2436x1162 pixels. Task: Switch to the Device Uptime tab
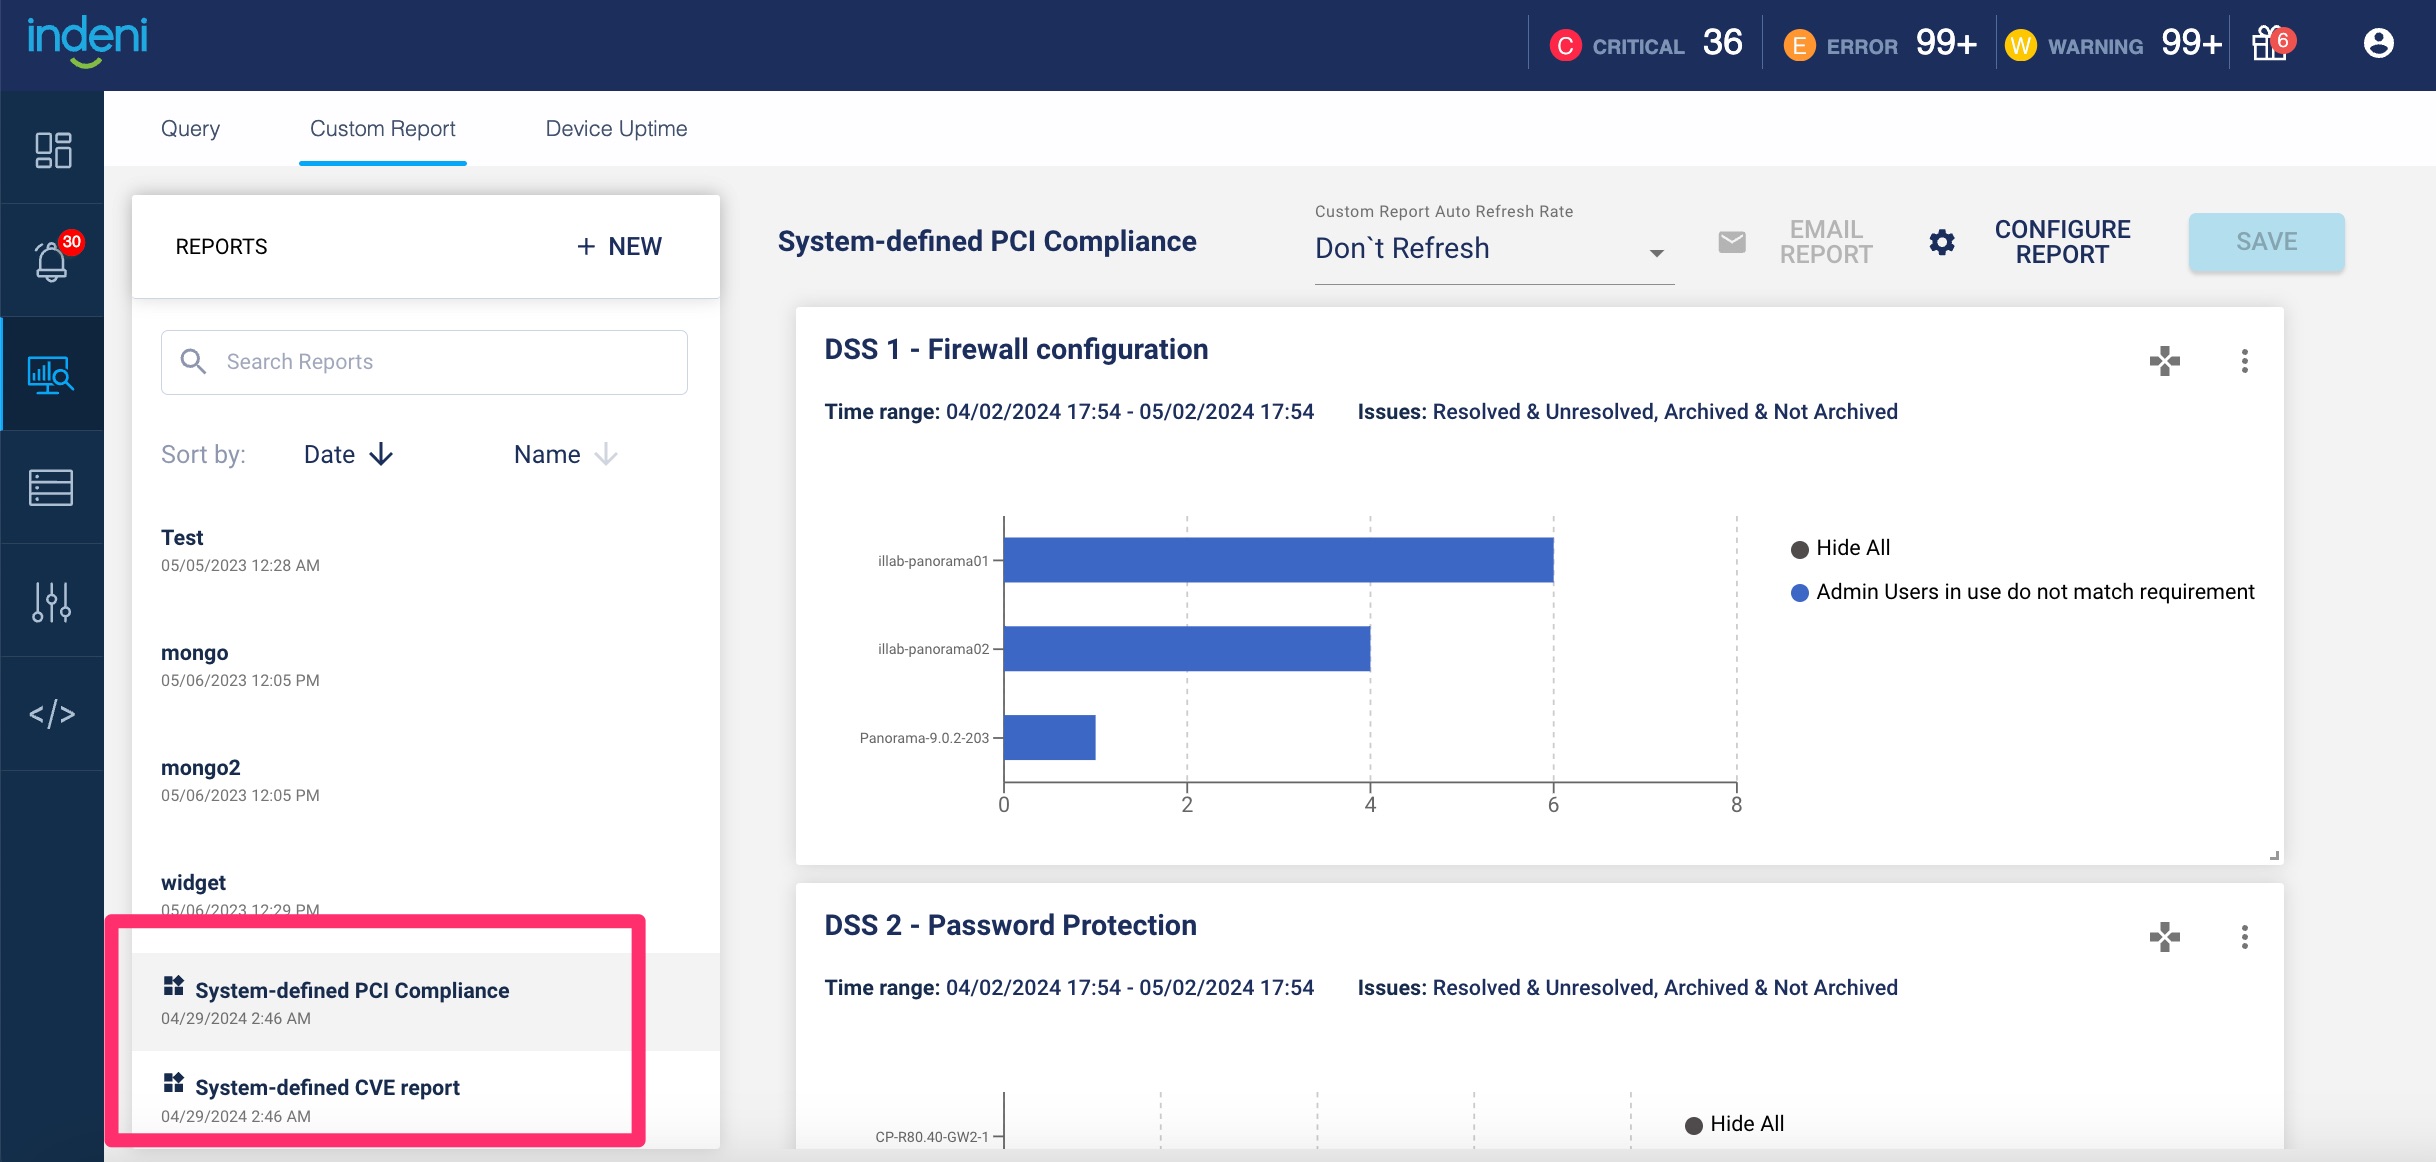coord(616,128)
